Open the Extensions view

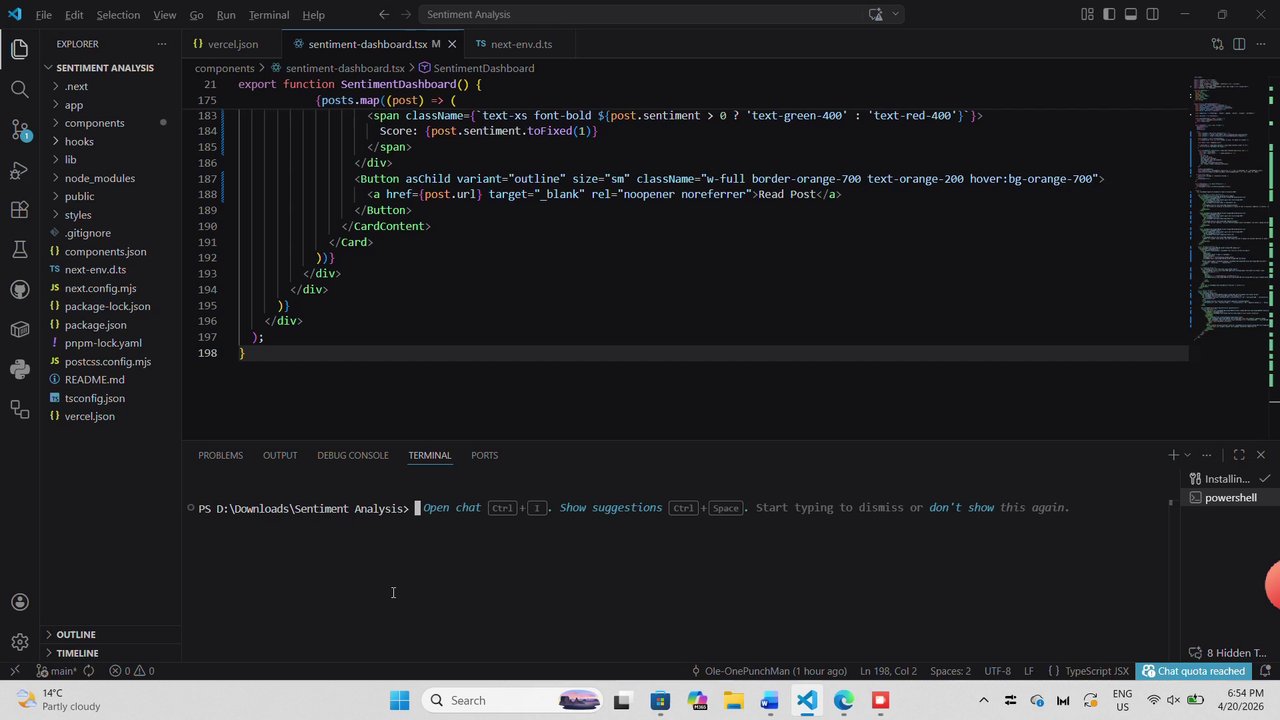pos(19,209)
